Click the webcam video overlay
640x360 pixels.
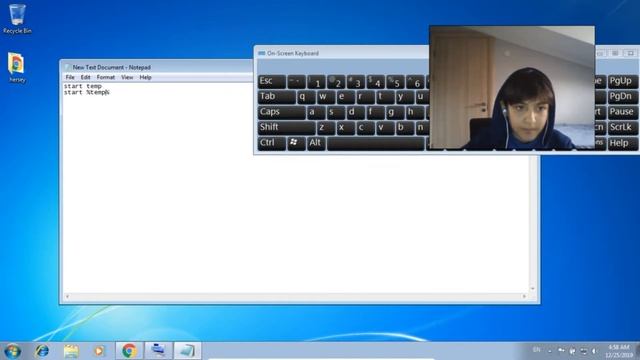[512, 87]
